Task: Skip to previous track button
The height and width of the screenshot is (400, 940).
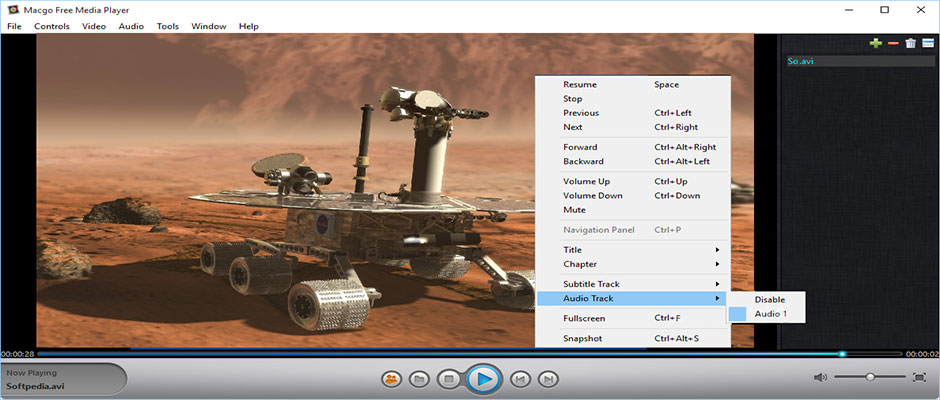Action: point(520,379)
